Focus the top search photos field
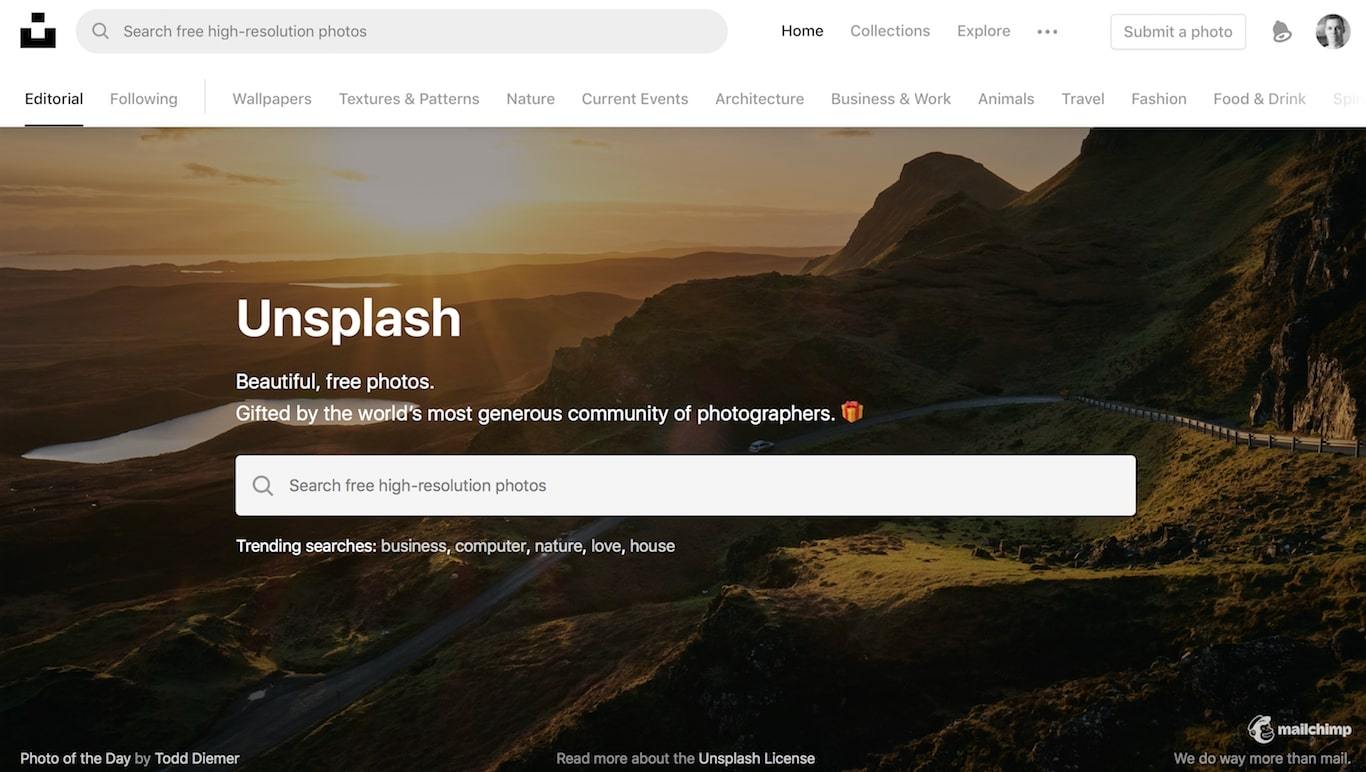 402,31
